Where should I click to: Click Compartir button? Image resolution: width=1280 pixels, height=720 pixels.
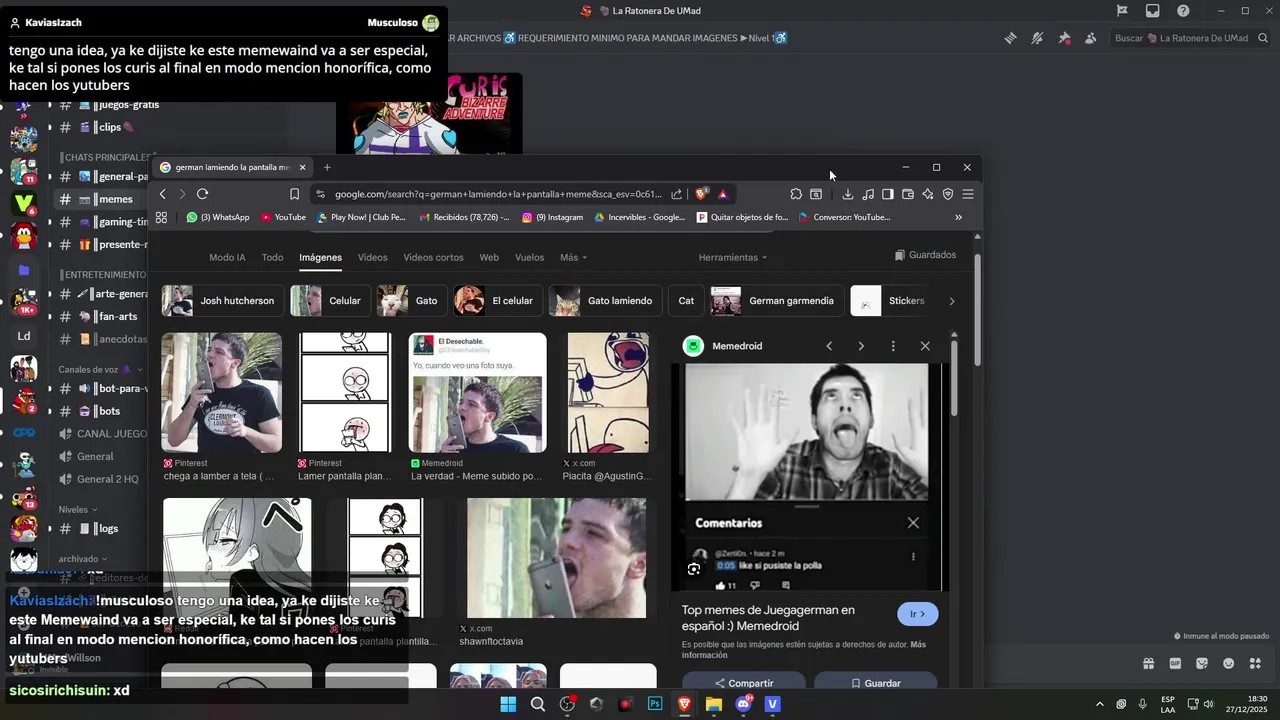coord(744,683)
